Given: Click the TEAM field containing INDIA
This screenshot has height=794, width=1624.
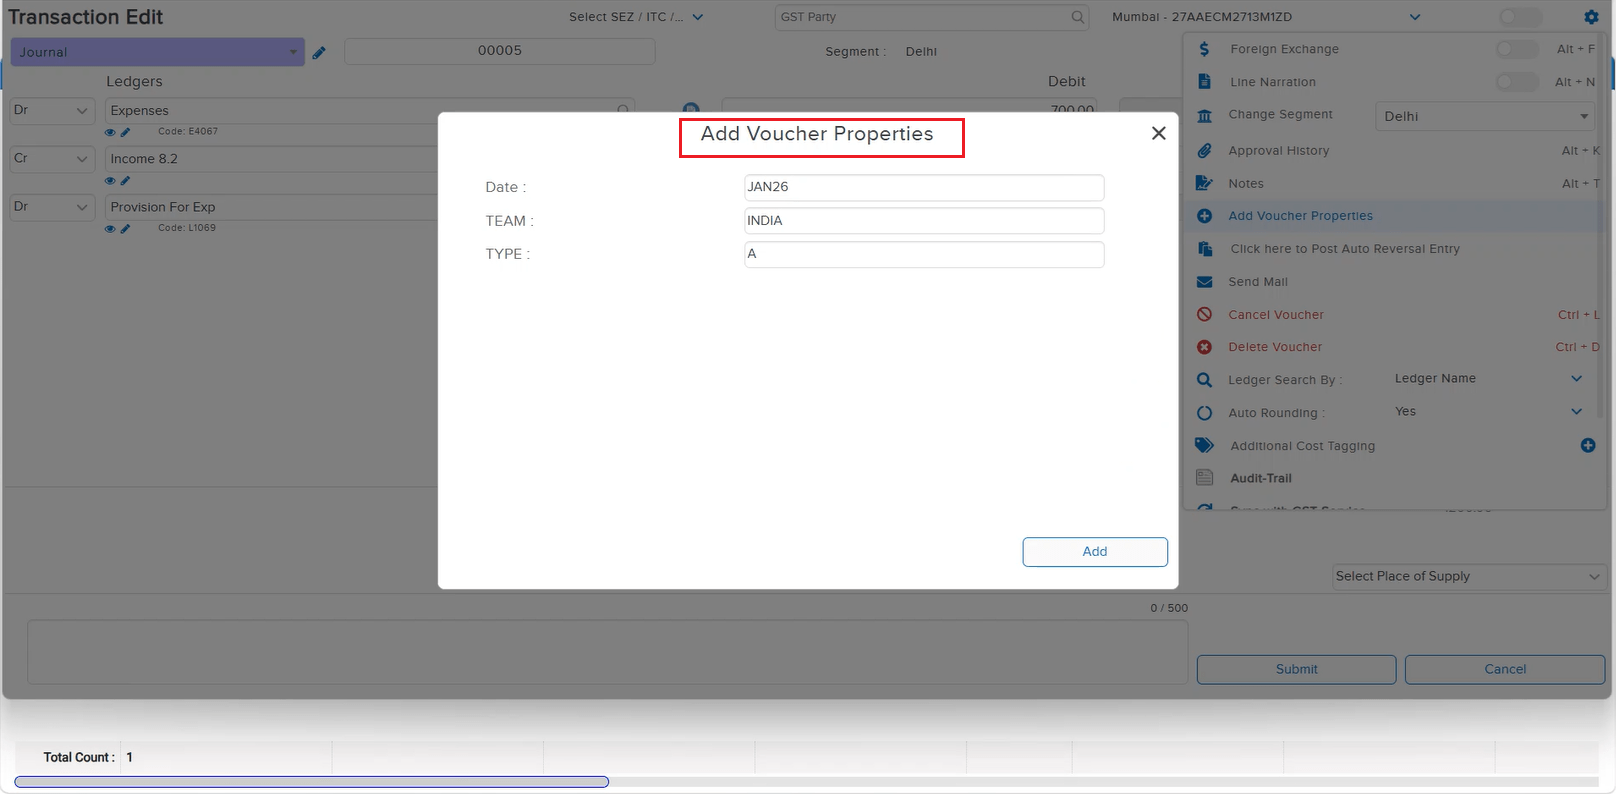Looking at the screenshot, I should 924,221.
